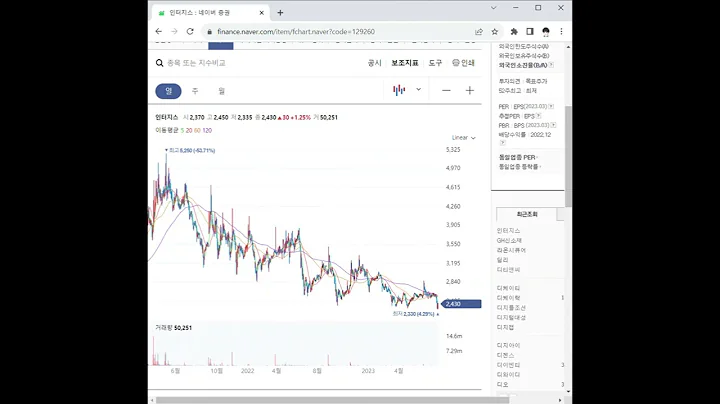Screen dimensions: 720x404
Task: Open a new browser tab
Action: pyautogui.click(x=280, y=13)
